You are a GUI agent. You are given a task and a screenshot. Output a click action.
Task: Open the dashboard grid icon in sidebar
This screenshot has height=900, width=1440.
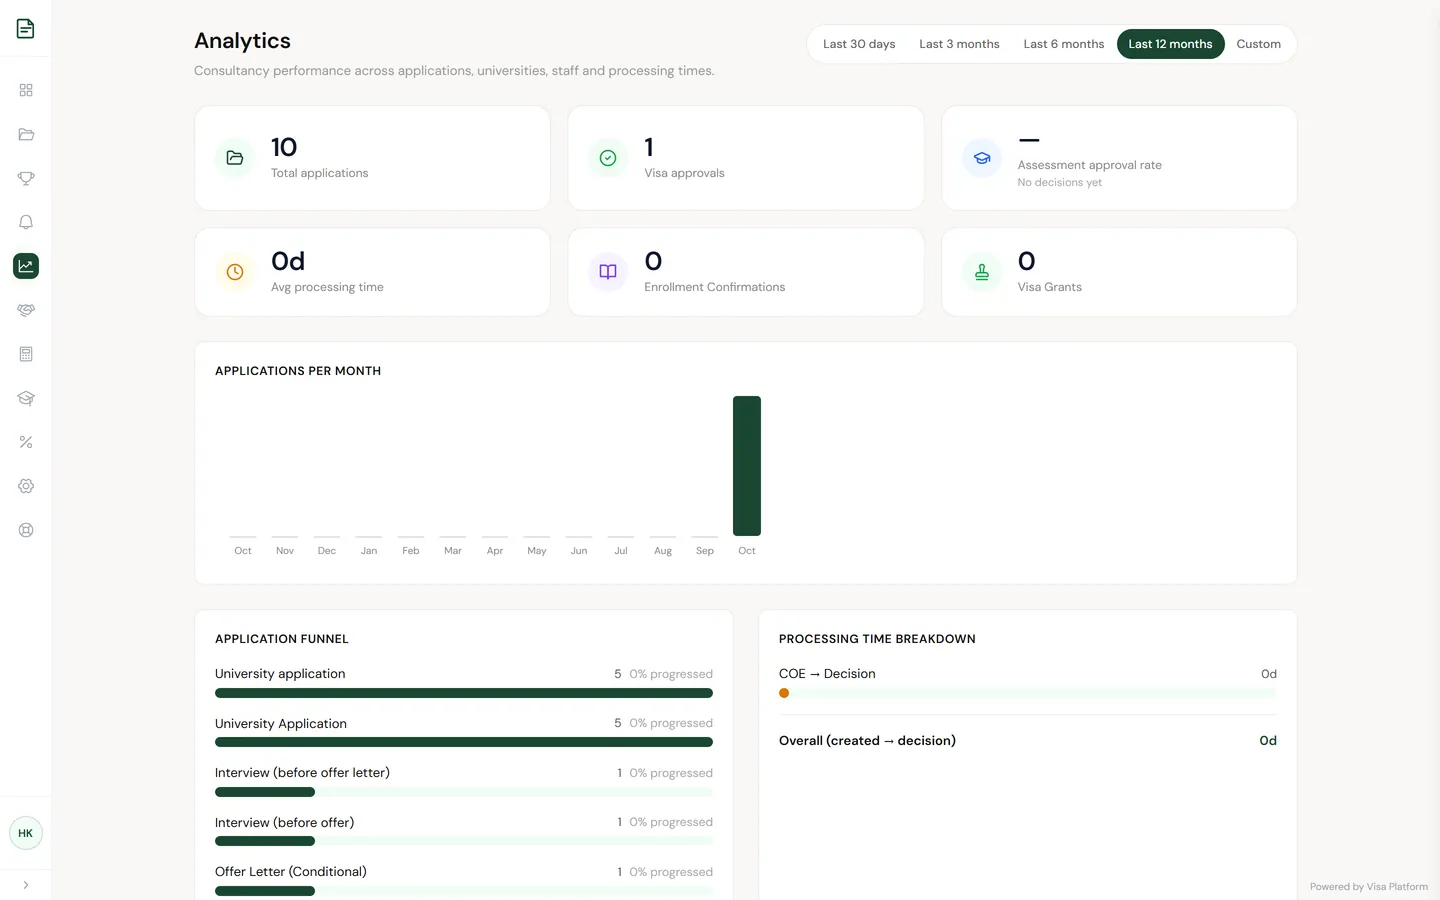[26, 90]
